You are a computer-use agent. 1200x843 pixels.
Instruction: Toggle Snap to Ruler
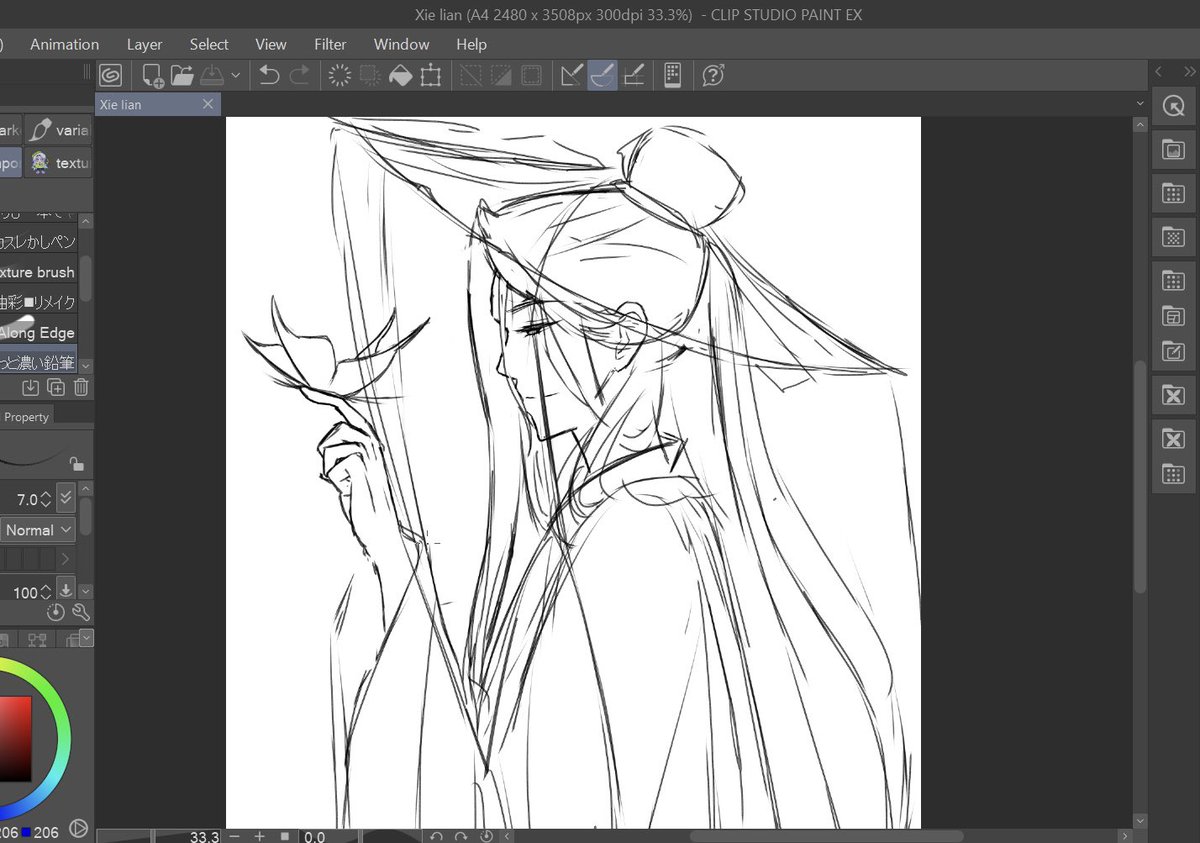tap(572, 75)
